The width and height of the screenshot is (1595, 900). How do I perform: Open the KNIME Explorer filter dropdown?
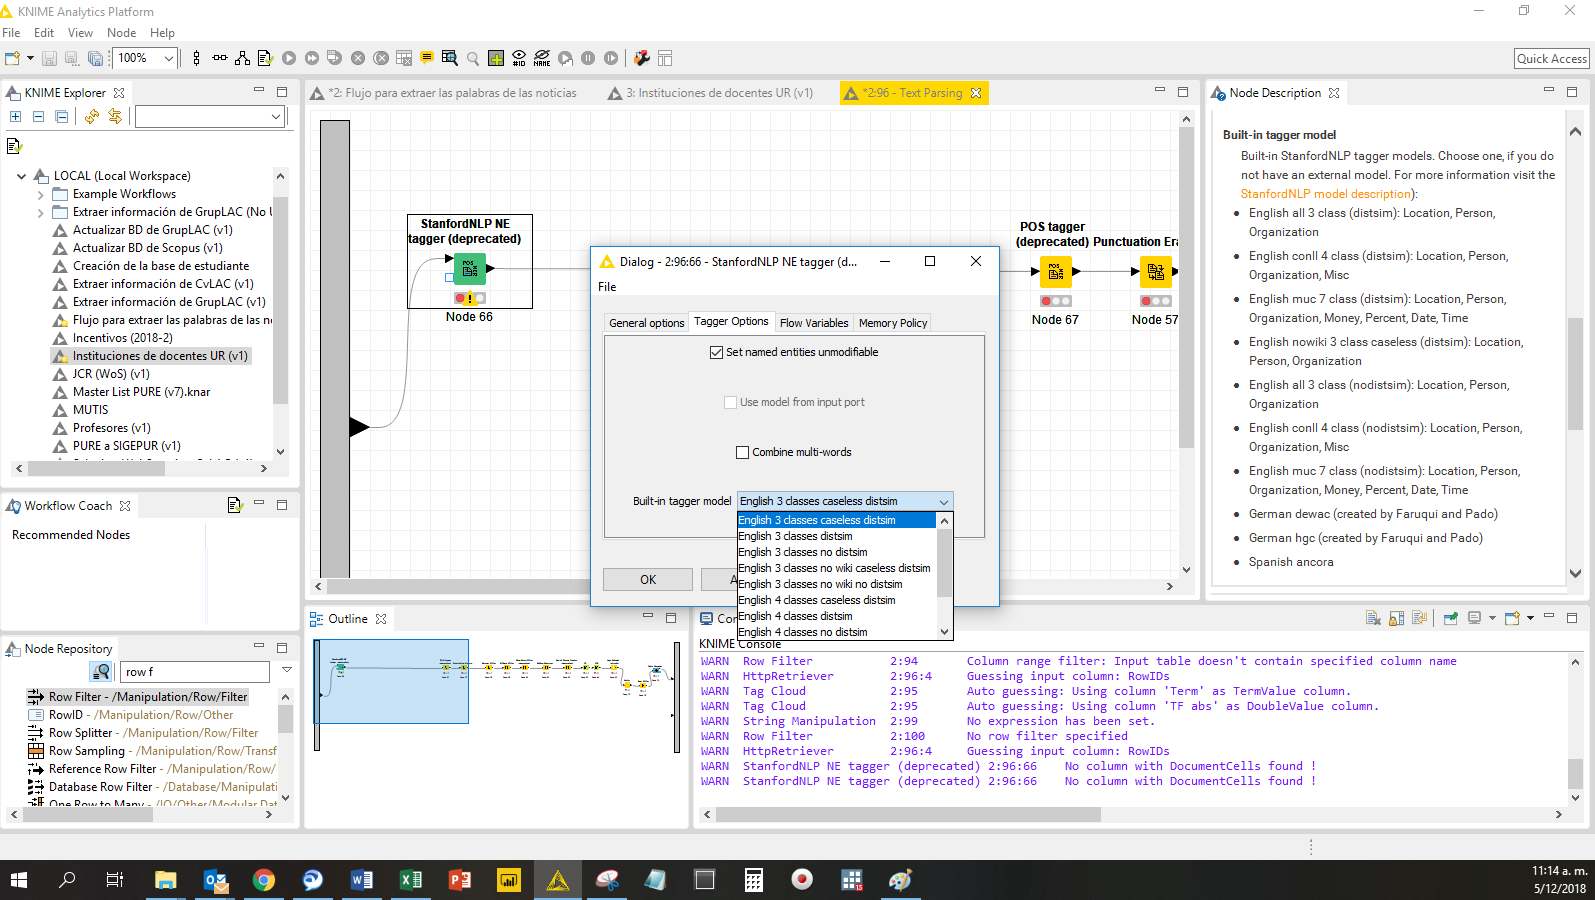pos(276,117)
